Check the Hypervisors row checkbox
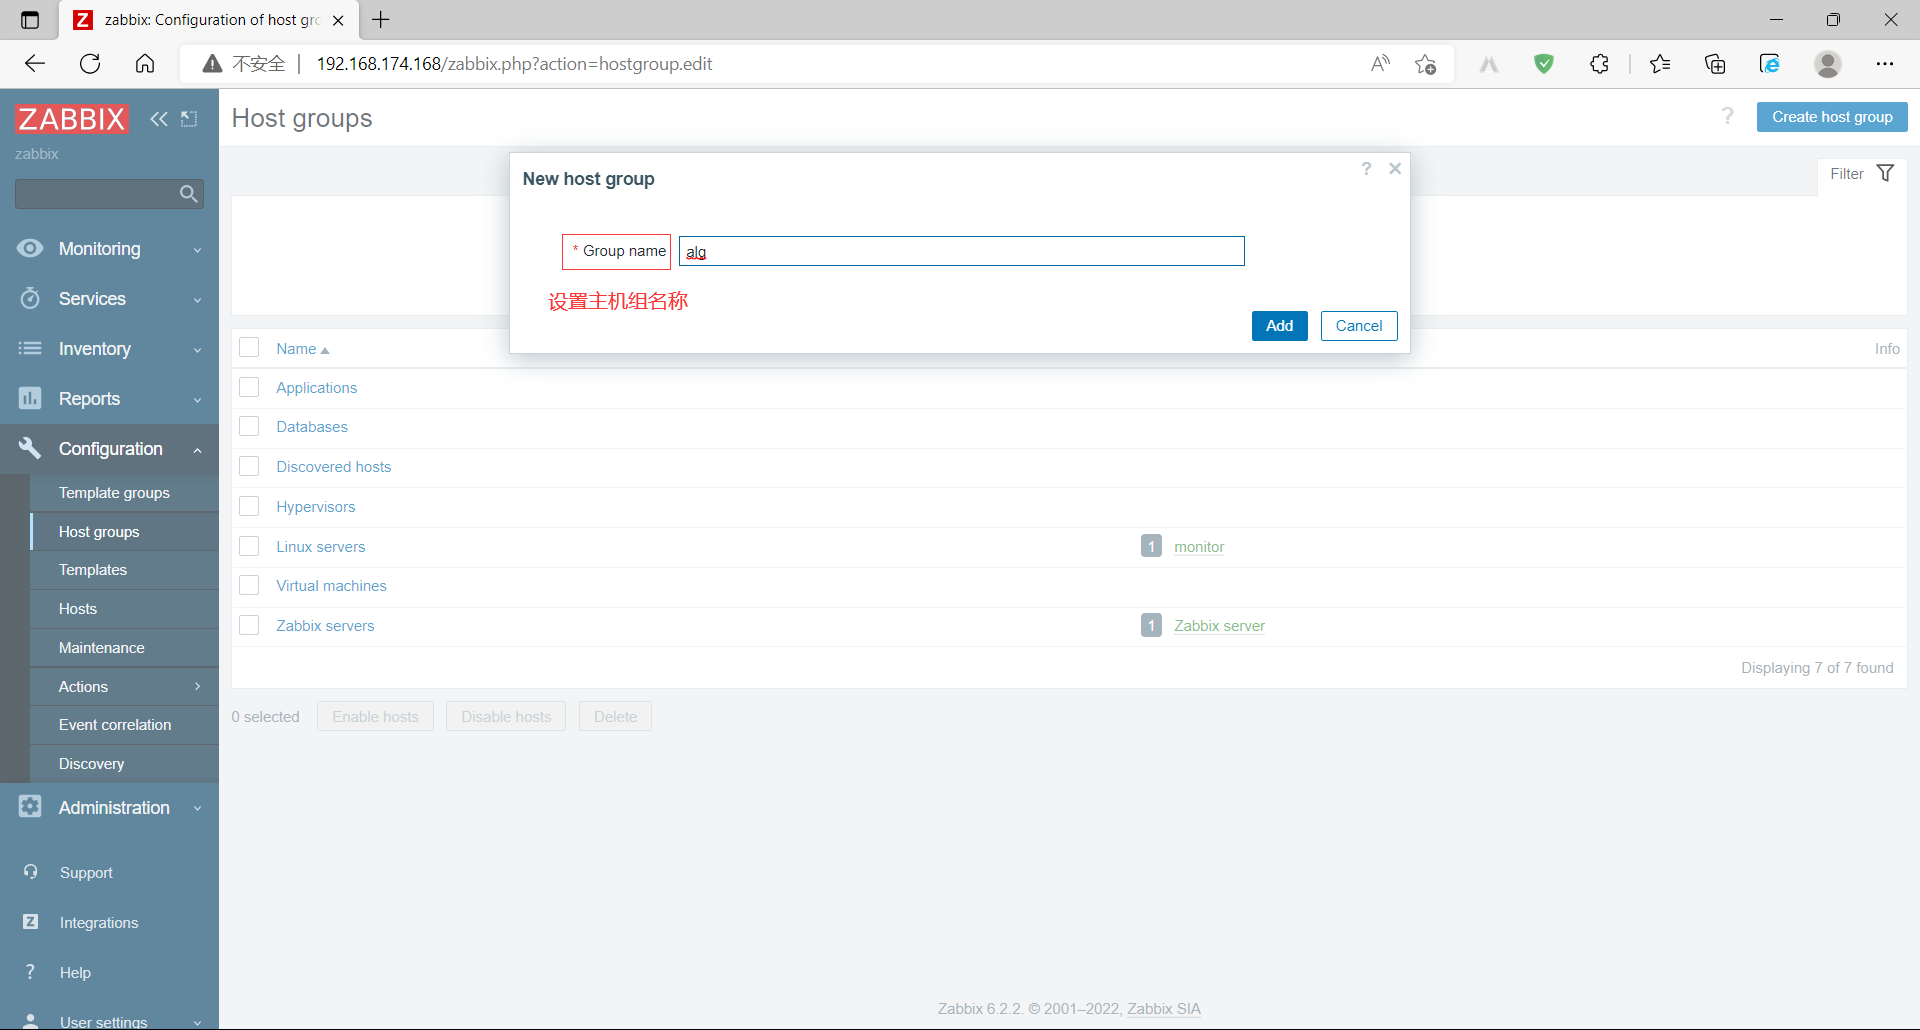 [x=249, y=506]
